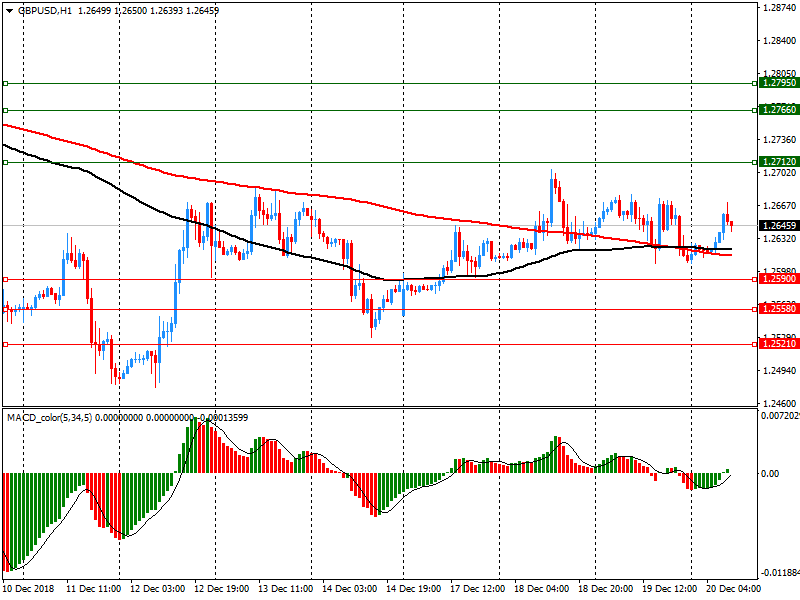Select the 1.27120 green level label
Image resolution: width=800 pixels, height=600 pixels.
778,162
